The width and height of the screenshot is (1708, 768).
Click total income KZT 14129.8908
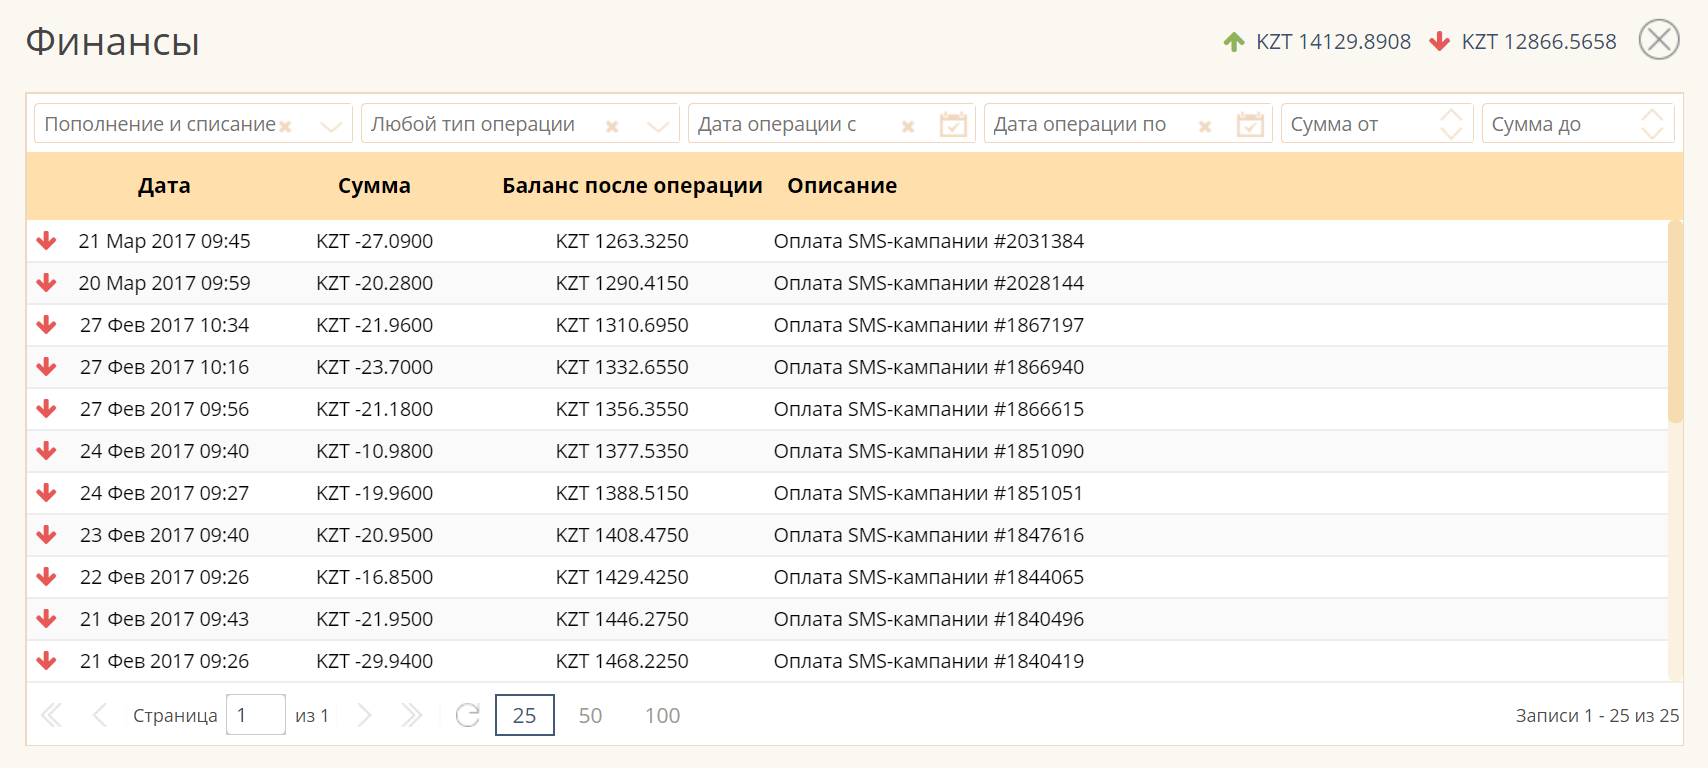coord(1334,42)
